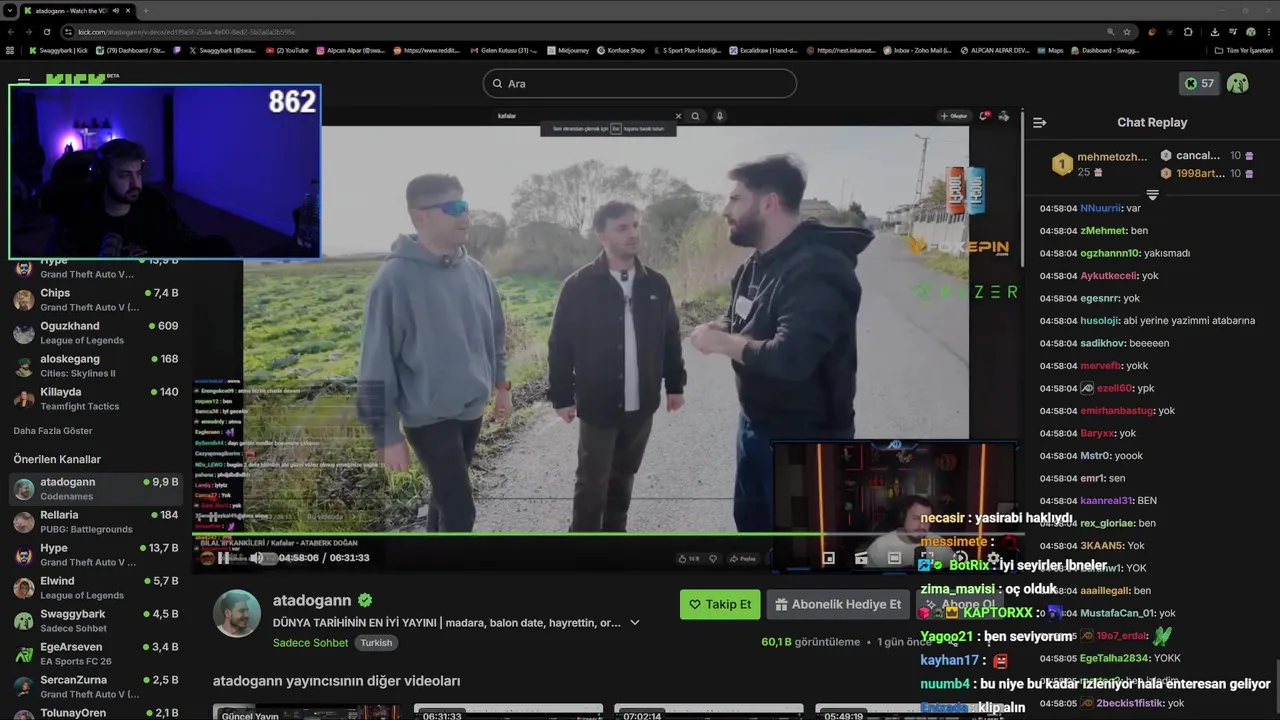Open SercanZurna channel in sidebar
This screenshot has height=720, width=1280.
96,687
